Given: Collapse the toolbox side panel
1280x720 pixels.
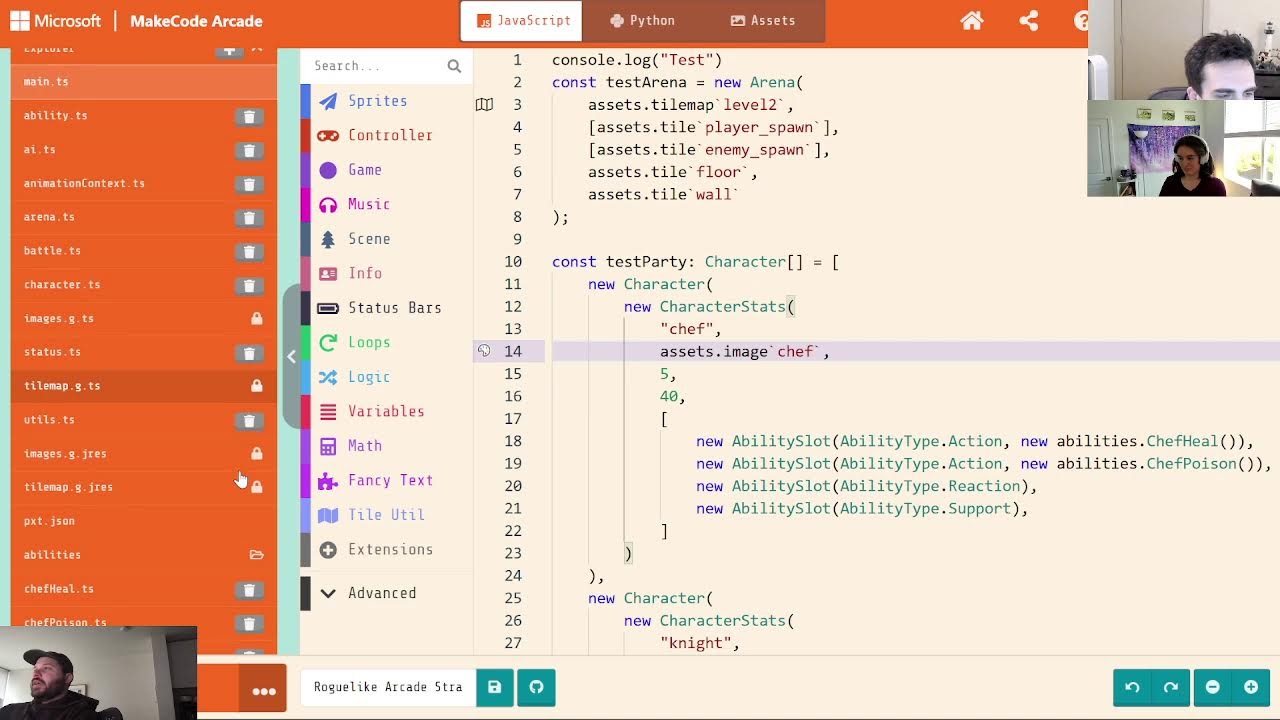Looking at the screenshot, I should [x=291, y=357].
